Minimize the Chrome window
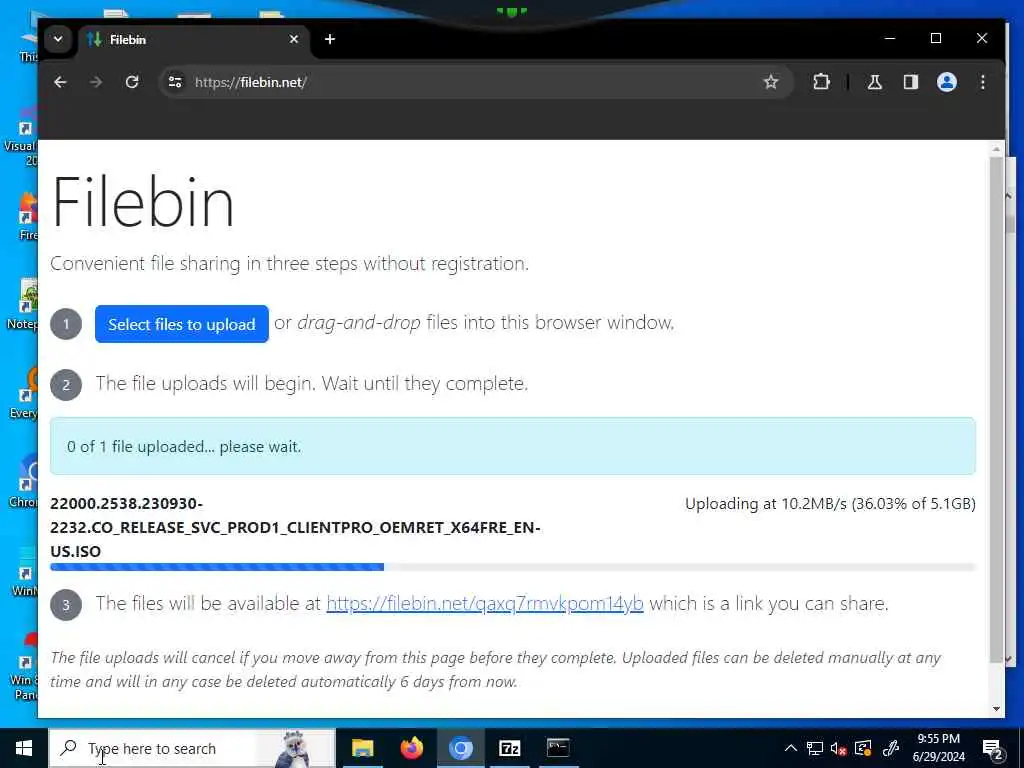Image resolution: width=1024 pixels, height=768 pixels. click(x=889, y=39)
